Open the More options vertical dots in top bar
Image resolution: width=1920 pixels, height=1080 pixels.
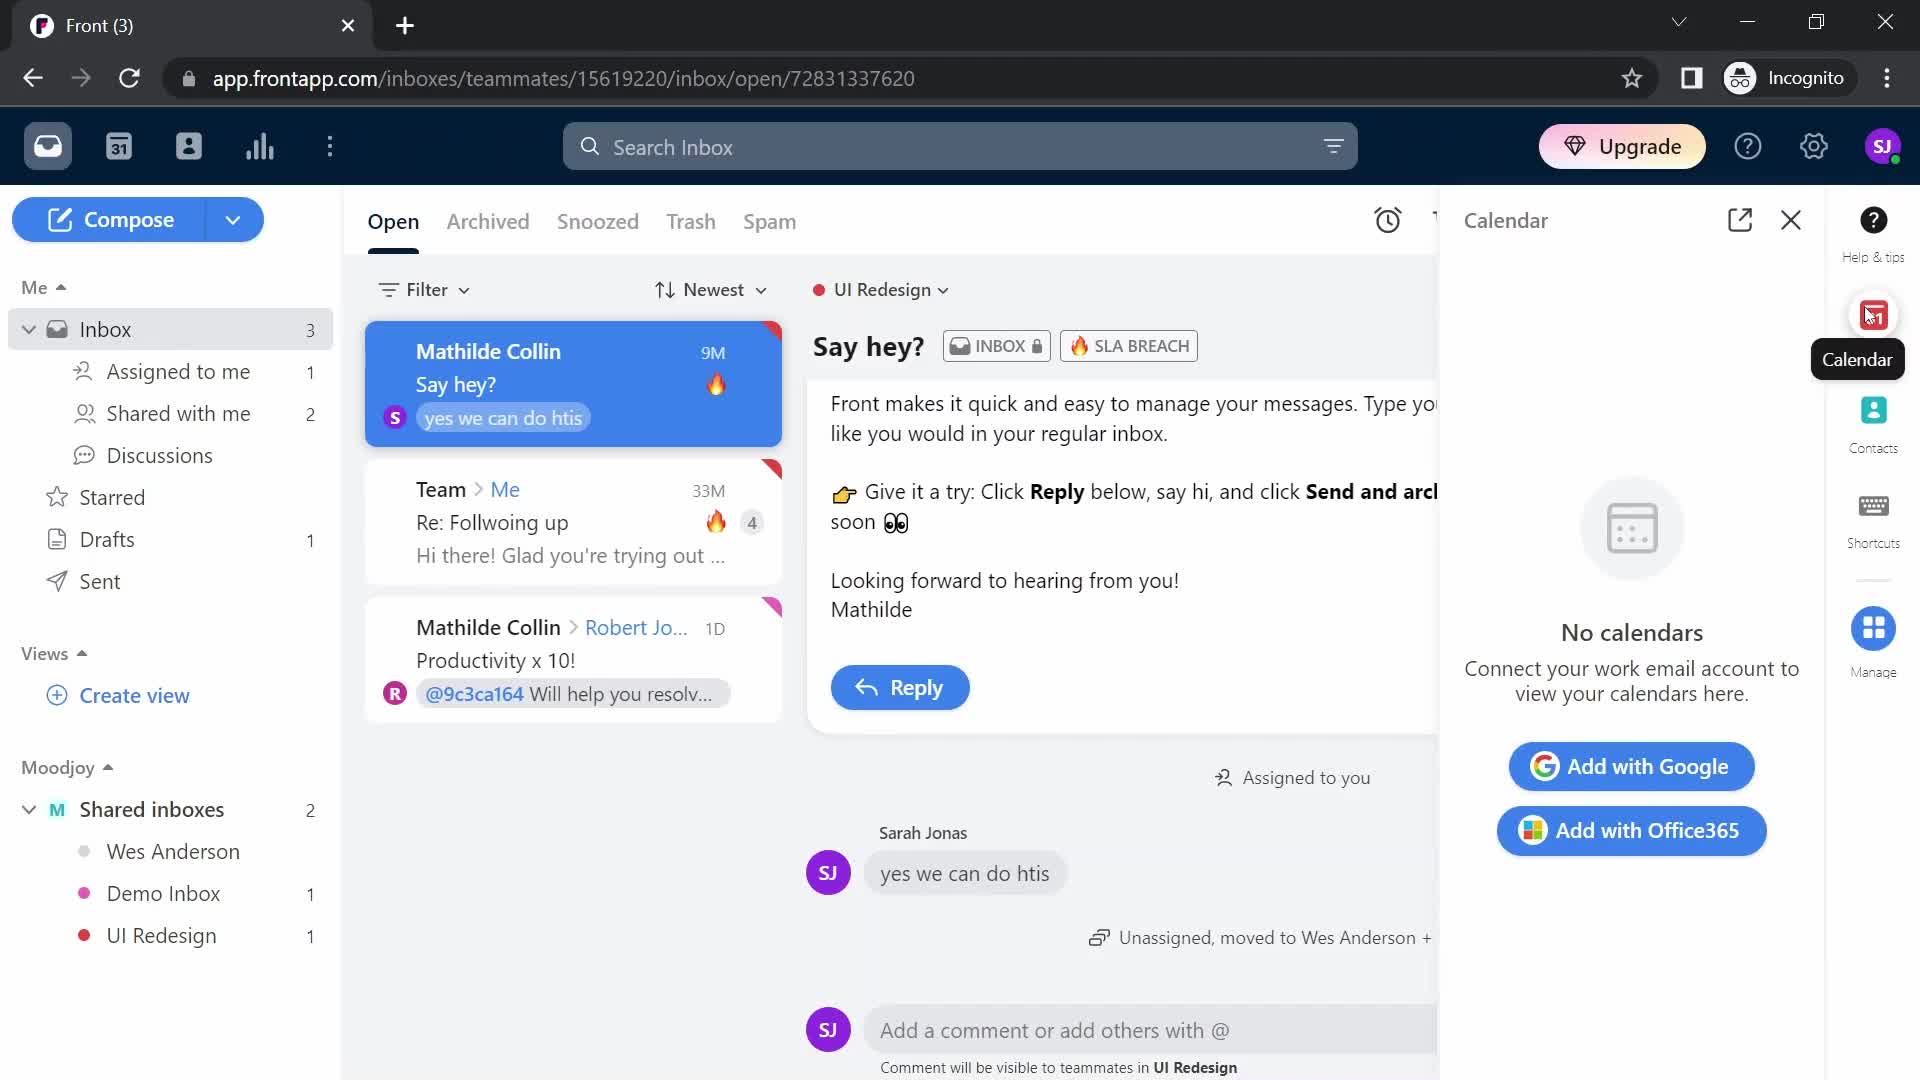(x=330, y=147)
